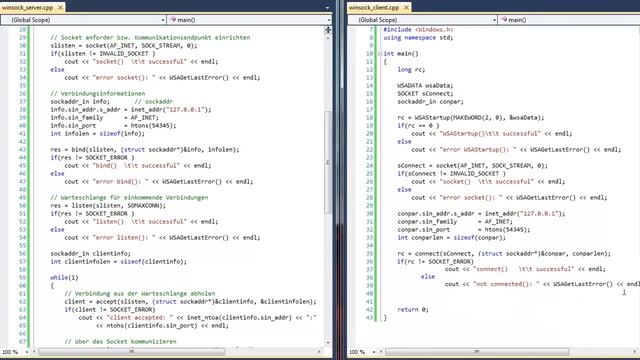640x360 pixels.
Task: Click the server pane scroll-up arrow
Action: tap(328, 38)
